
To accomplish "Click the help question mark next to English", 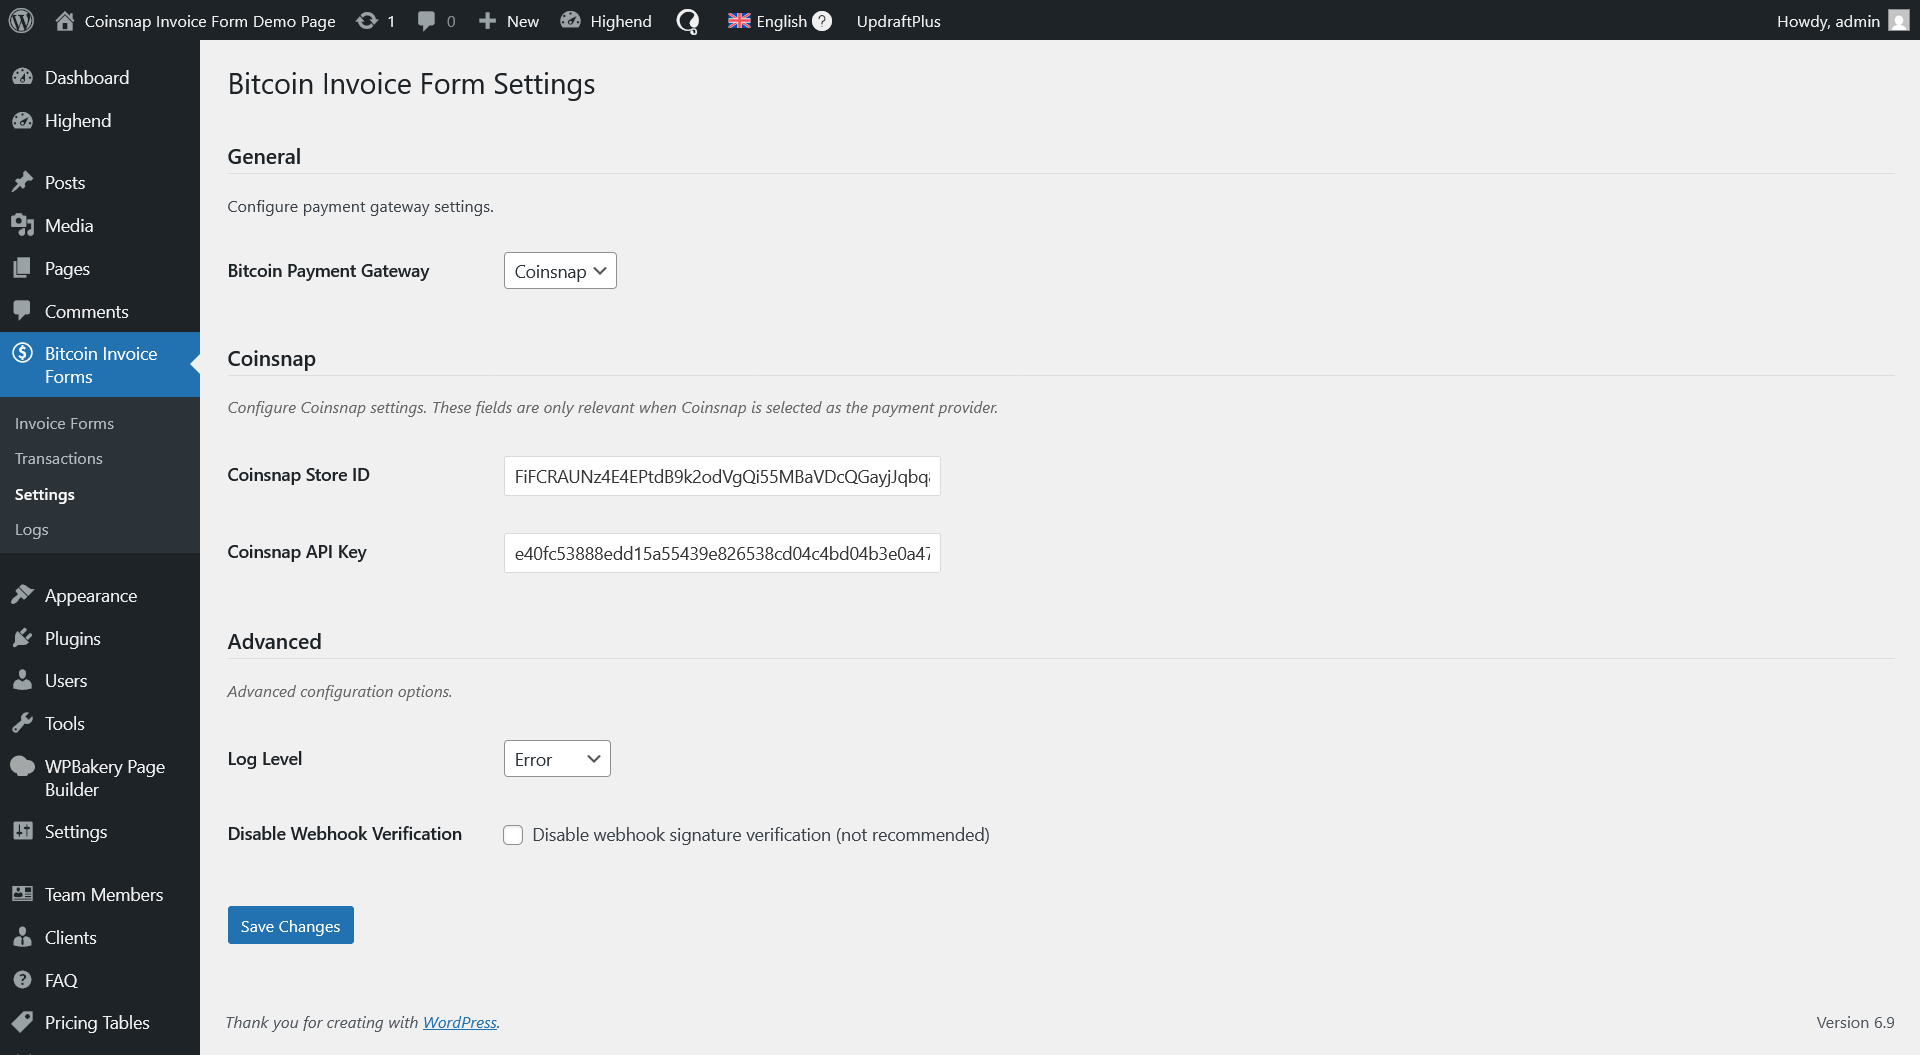I will pyautogui.click(x=822, y=21).
